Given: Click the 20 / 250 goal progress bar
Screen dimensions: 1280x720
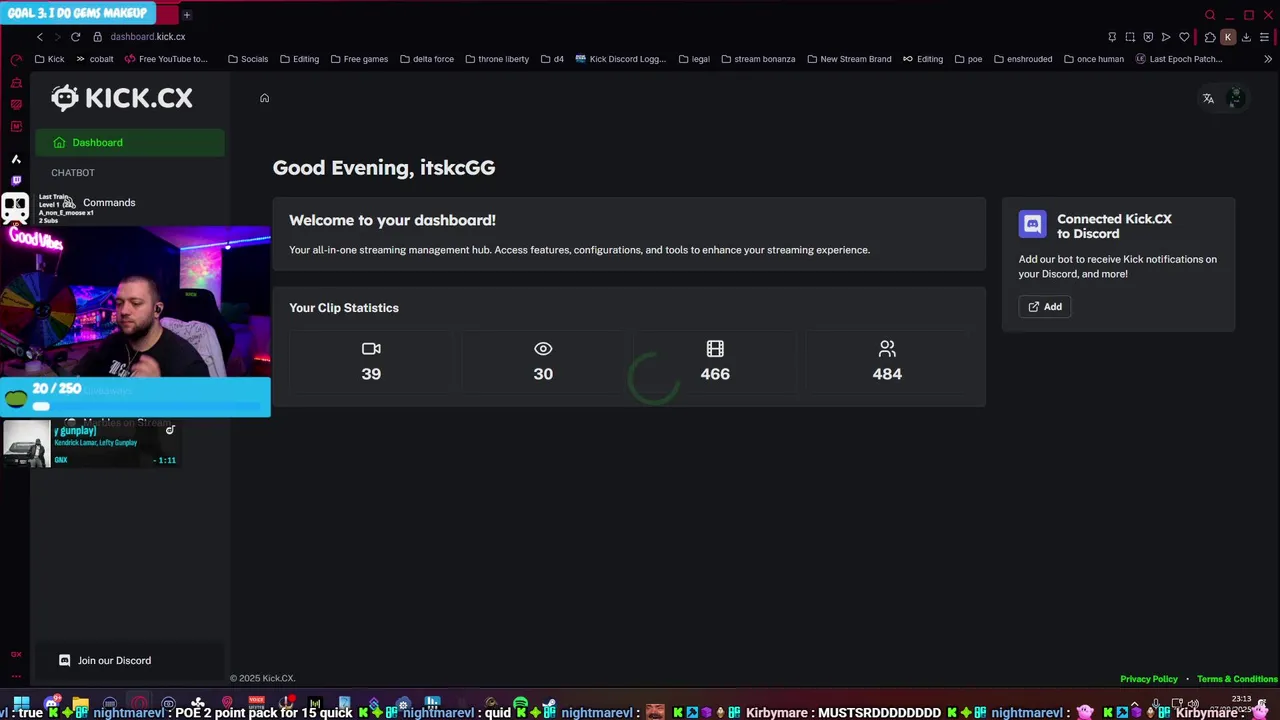Looking at the screenshot, I should [135, 397].
